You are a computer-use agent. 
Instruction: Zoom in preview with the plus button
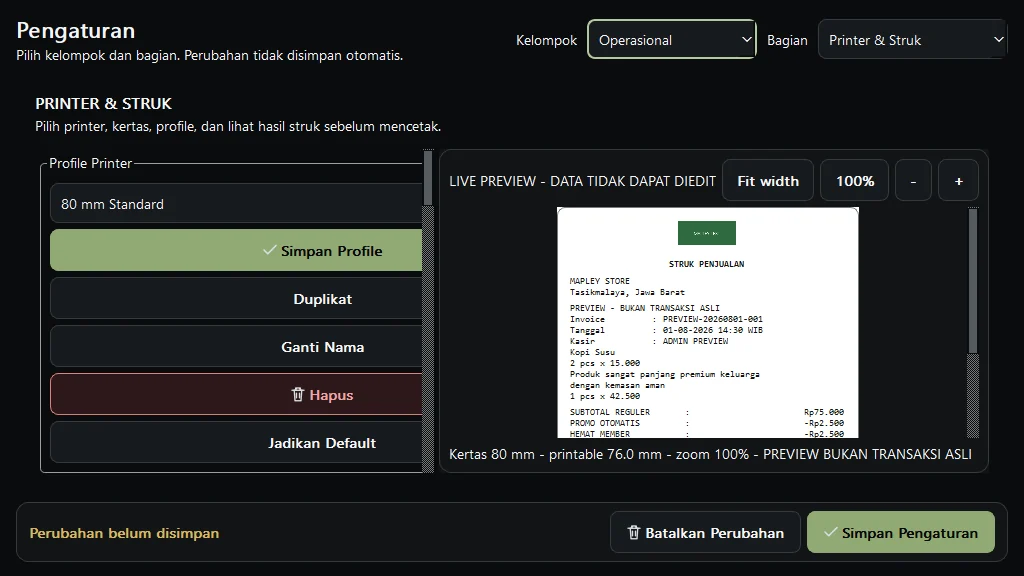point(959,181)
